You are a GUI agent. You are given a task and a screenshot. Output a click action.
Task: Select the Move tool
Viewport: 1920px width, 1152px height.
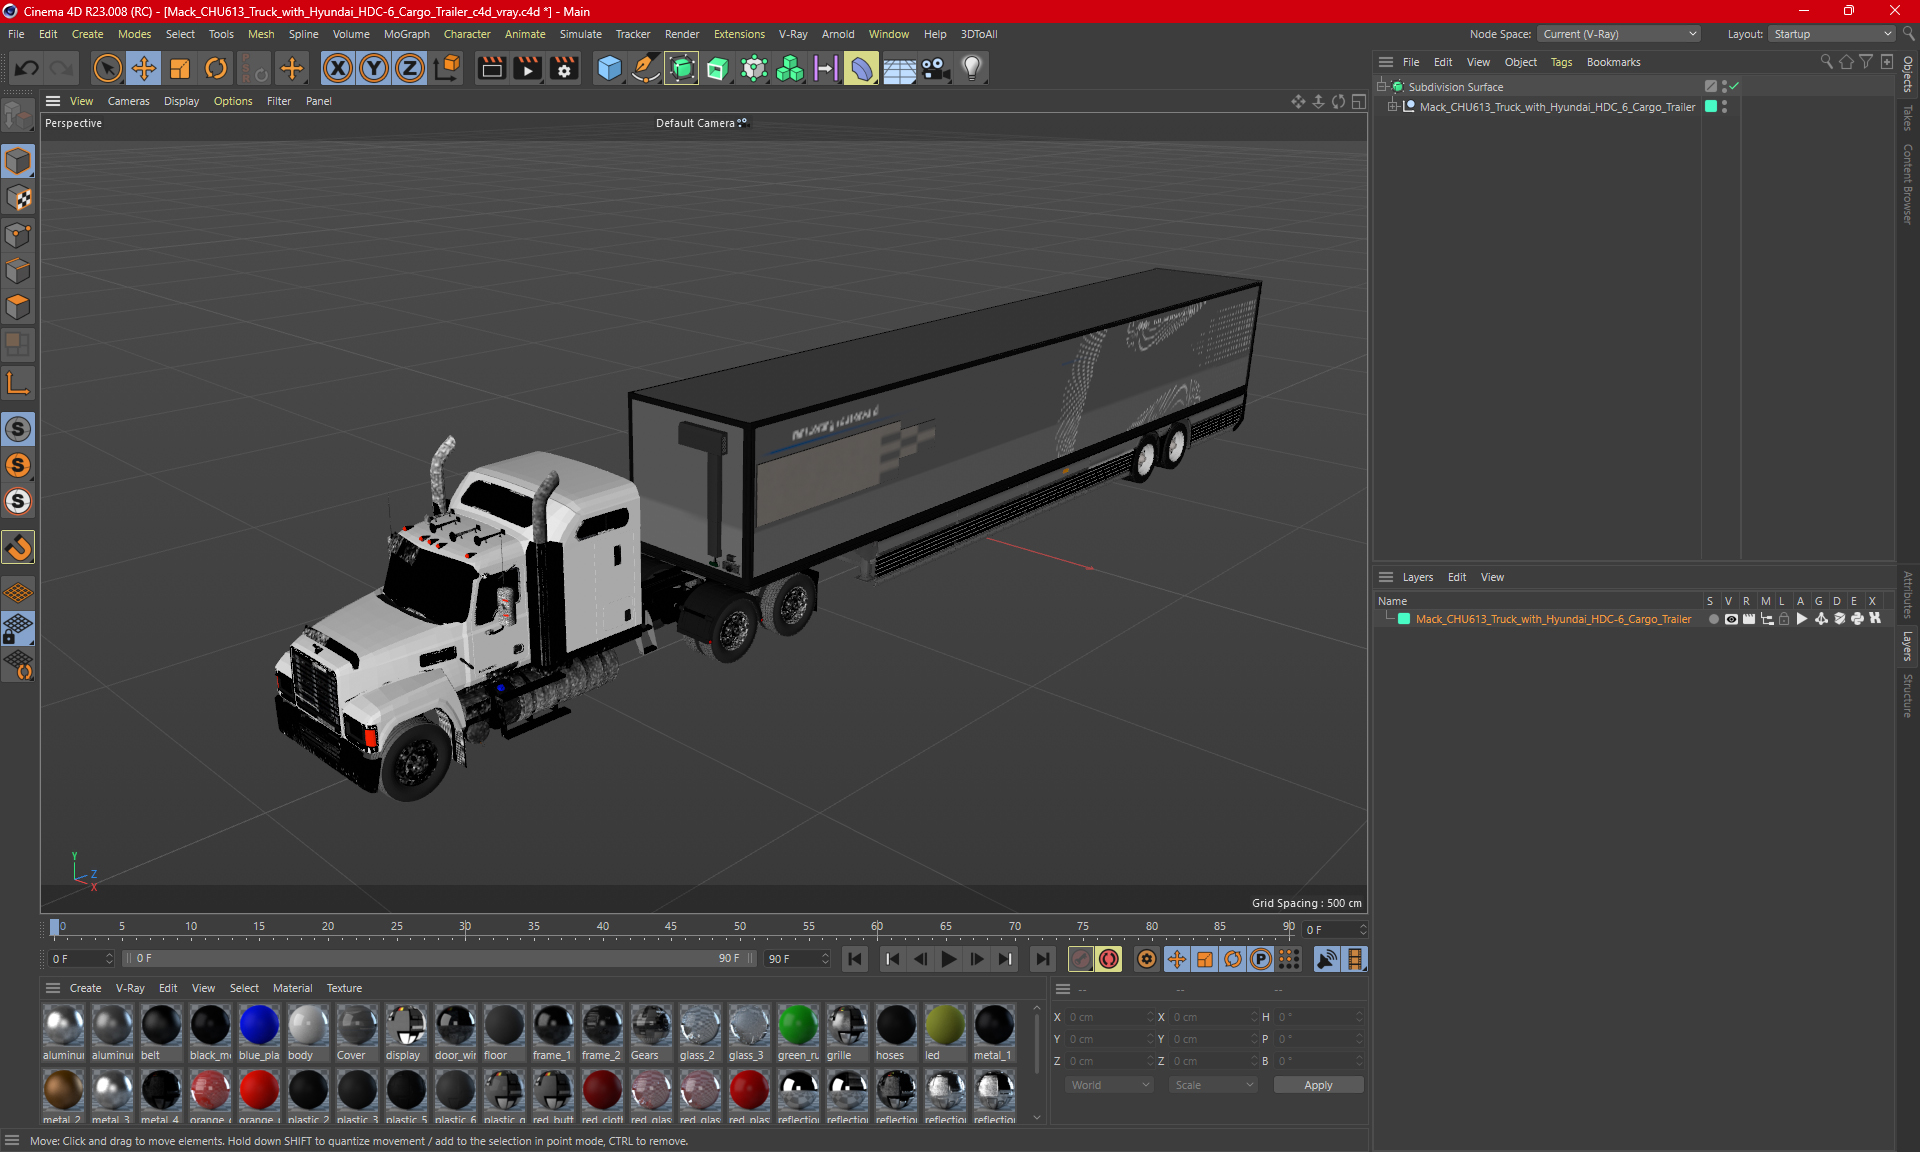144,68
